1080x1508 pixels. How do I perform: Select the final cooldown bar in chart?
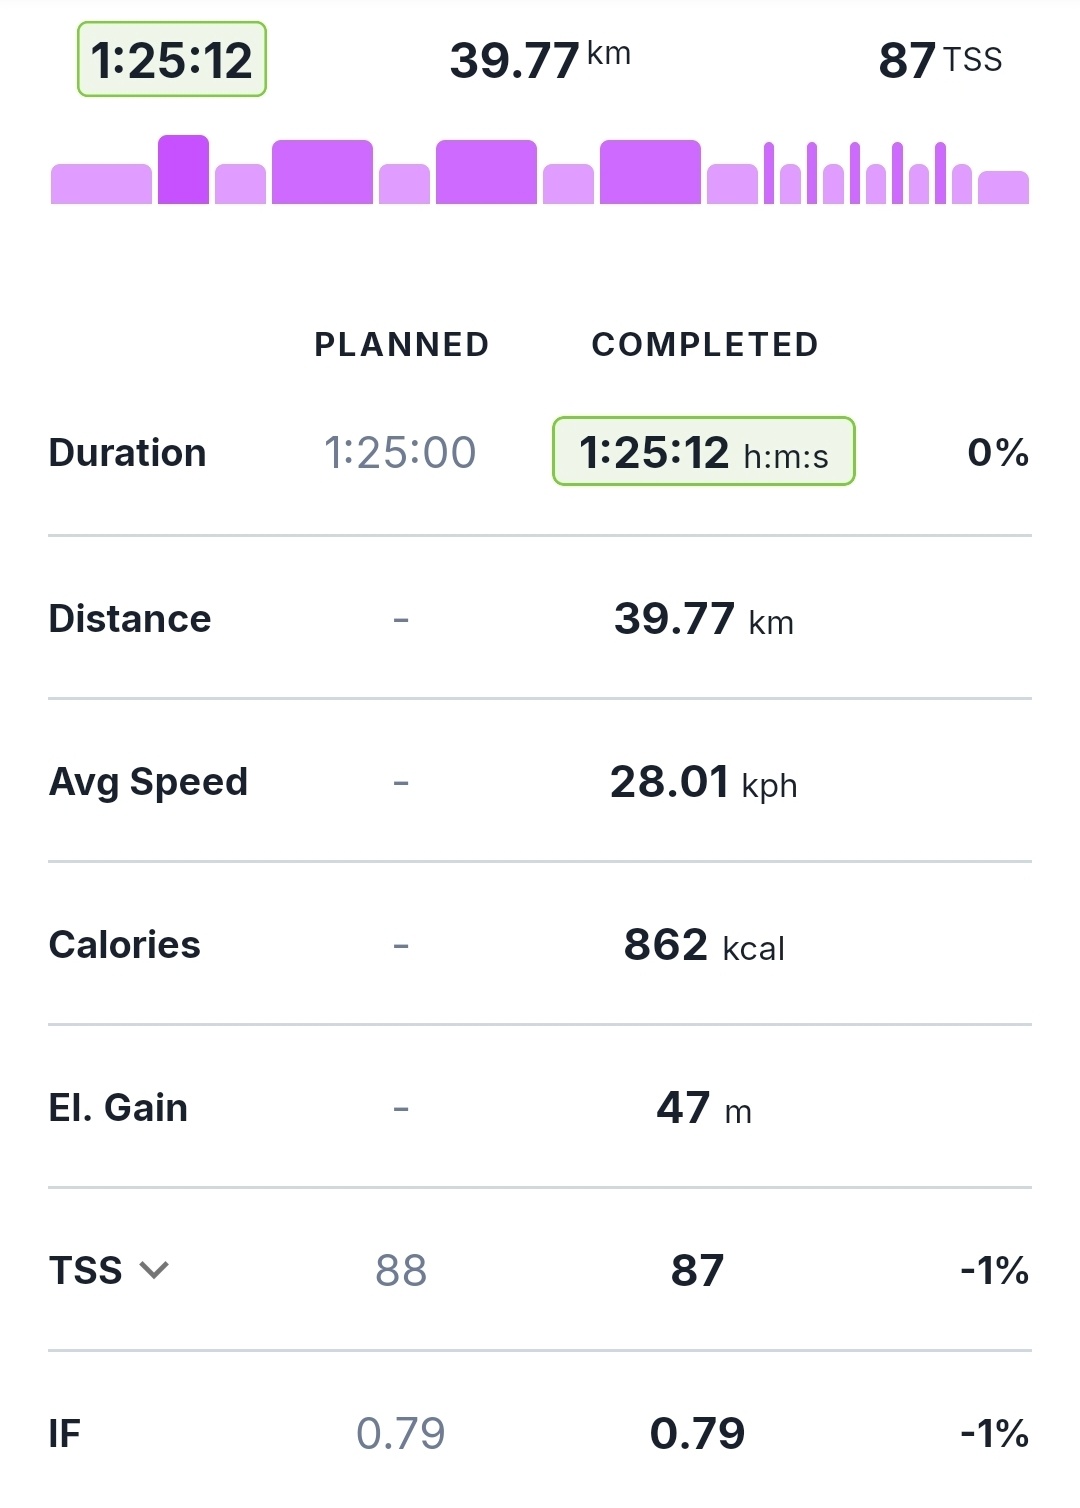pos(1003,188)
